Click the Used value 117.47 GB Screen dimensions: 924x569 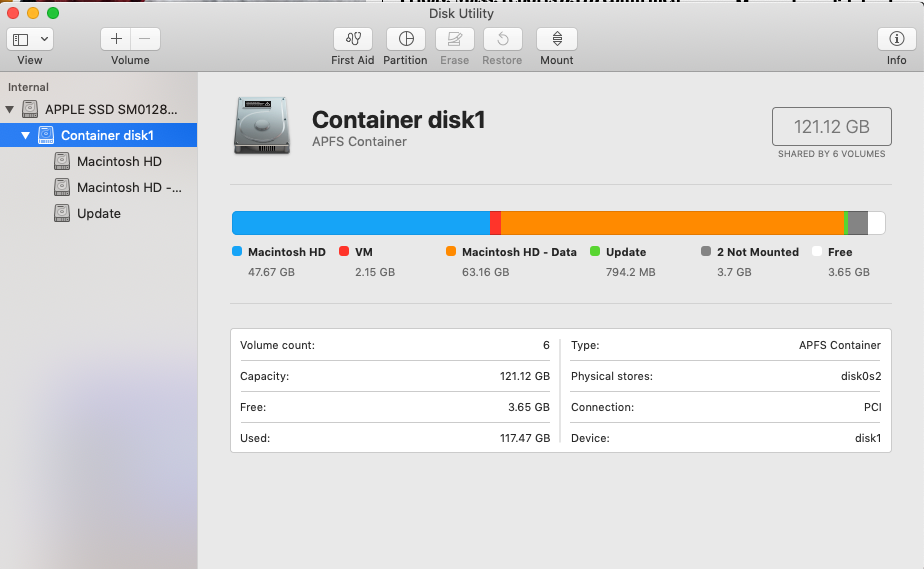click(x=524, y=438)
